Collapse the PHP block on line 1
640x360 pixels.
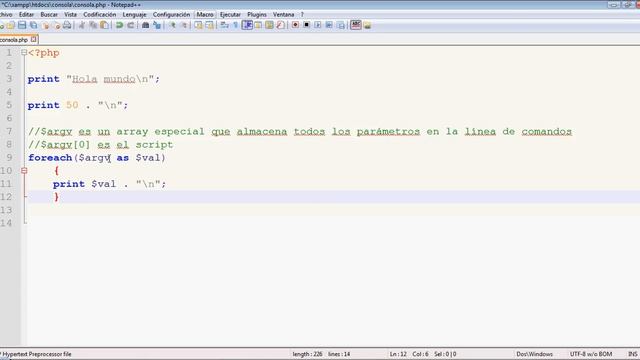24,53
